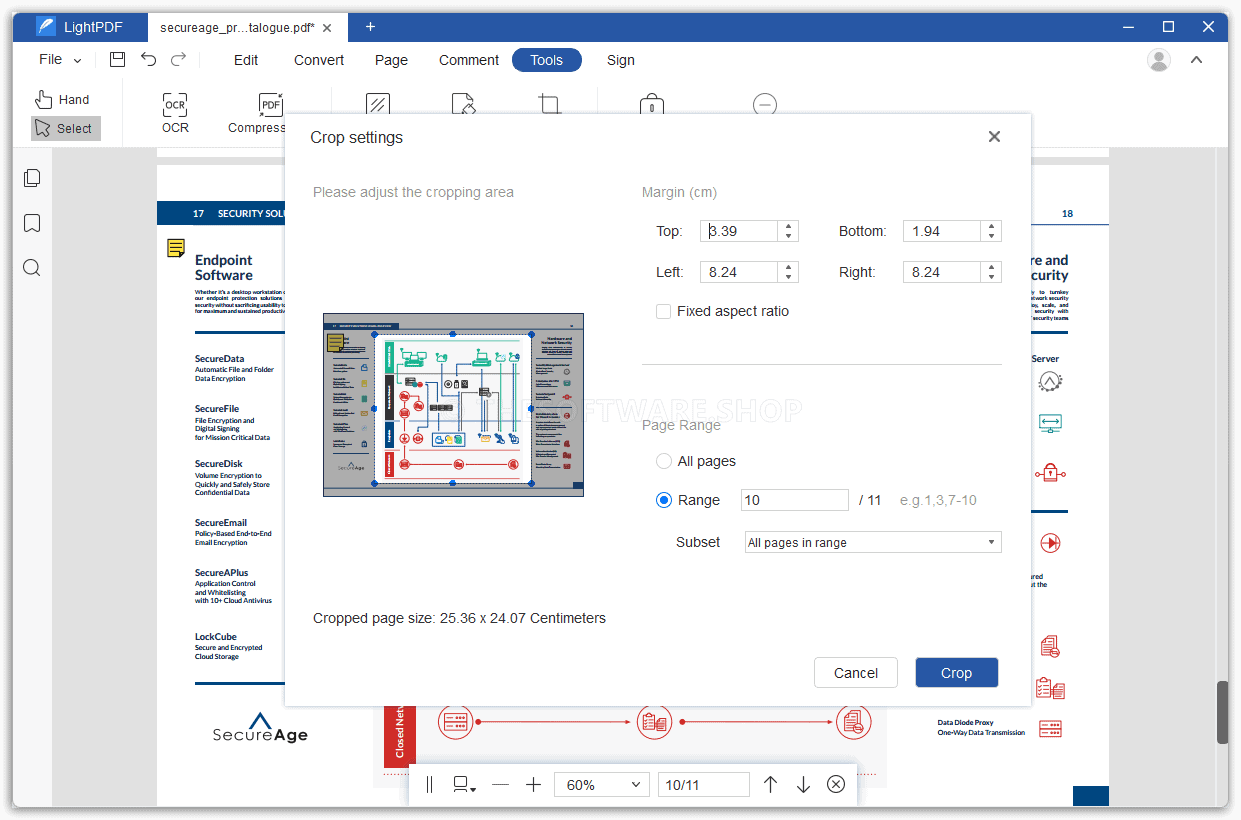Open the Compress PDF tool

point(257,113)
